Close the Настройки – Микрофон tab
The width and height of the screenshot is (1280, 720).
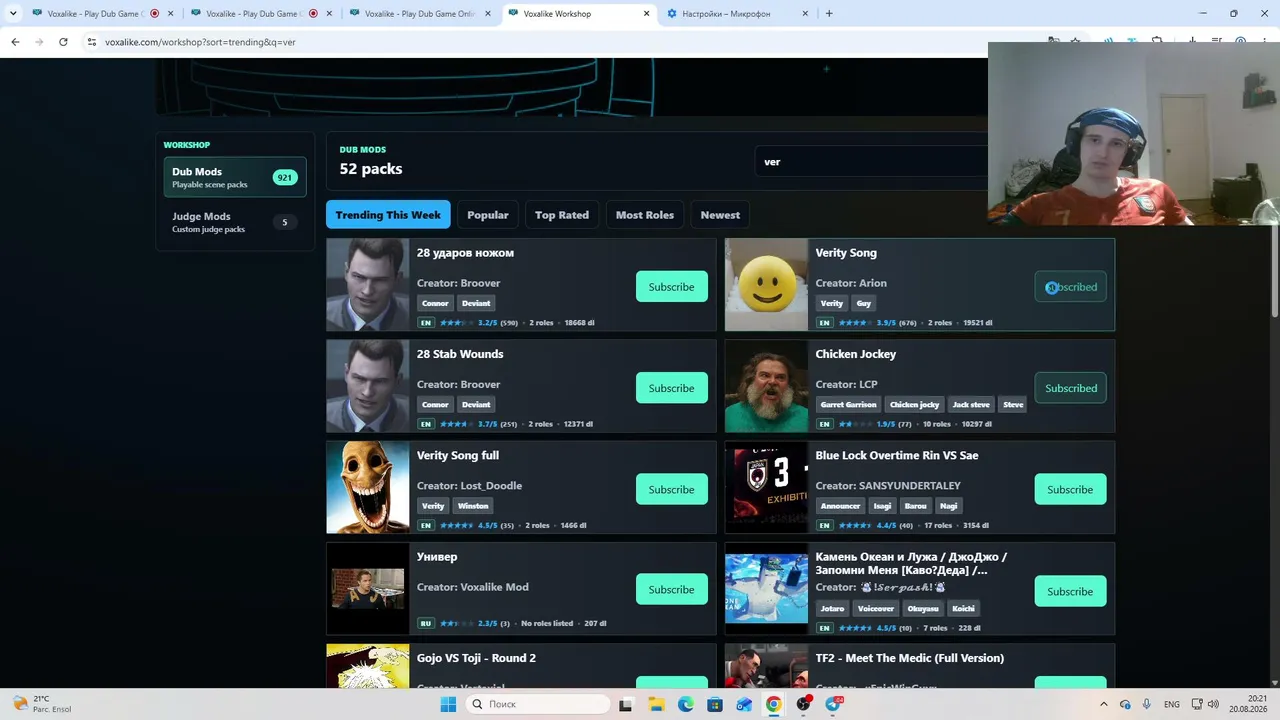point(806,14)
